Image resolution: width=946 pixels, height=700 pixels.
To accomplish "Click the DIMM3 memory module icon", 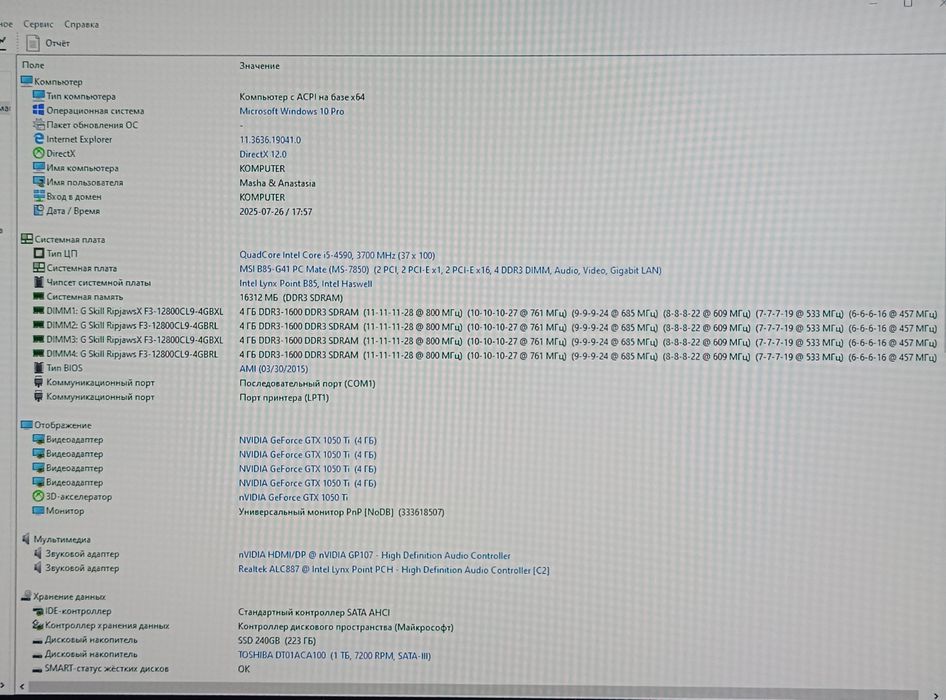I will click(39, 339).
